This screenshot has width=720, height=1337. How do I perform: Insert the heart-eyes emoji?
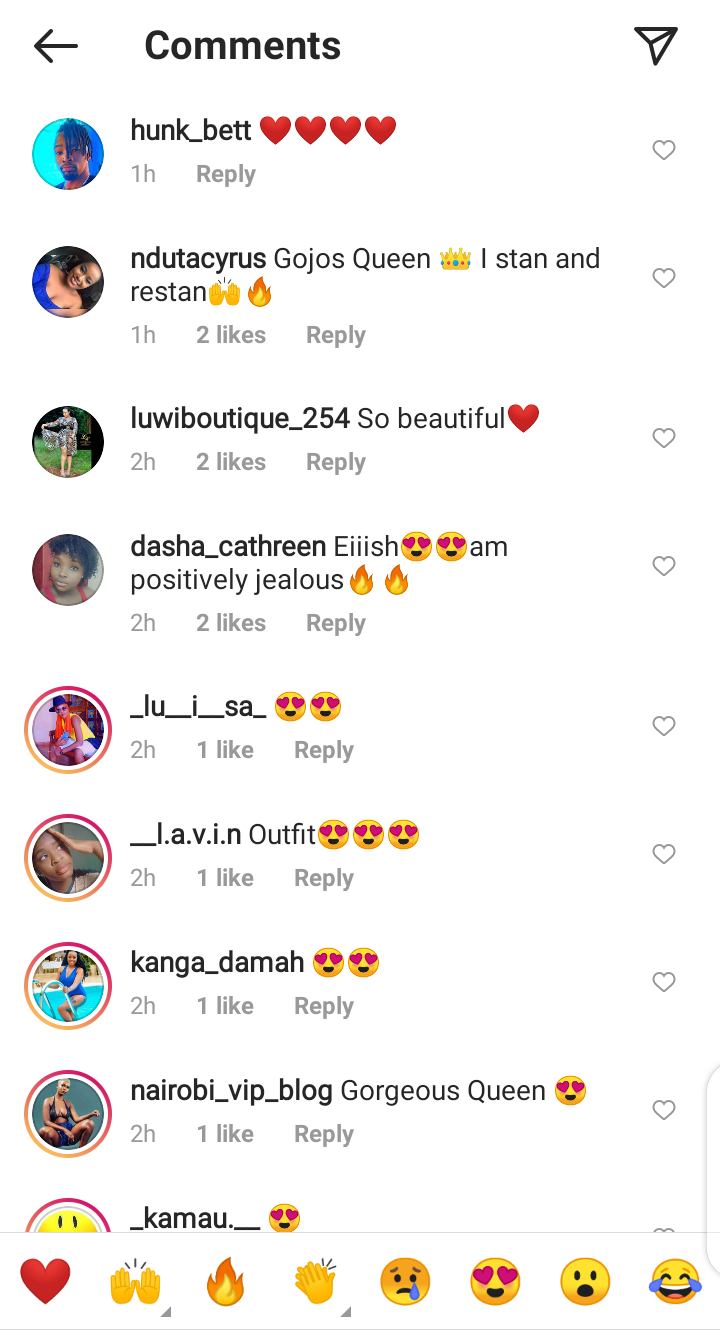(x=495, y=1282)
